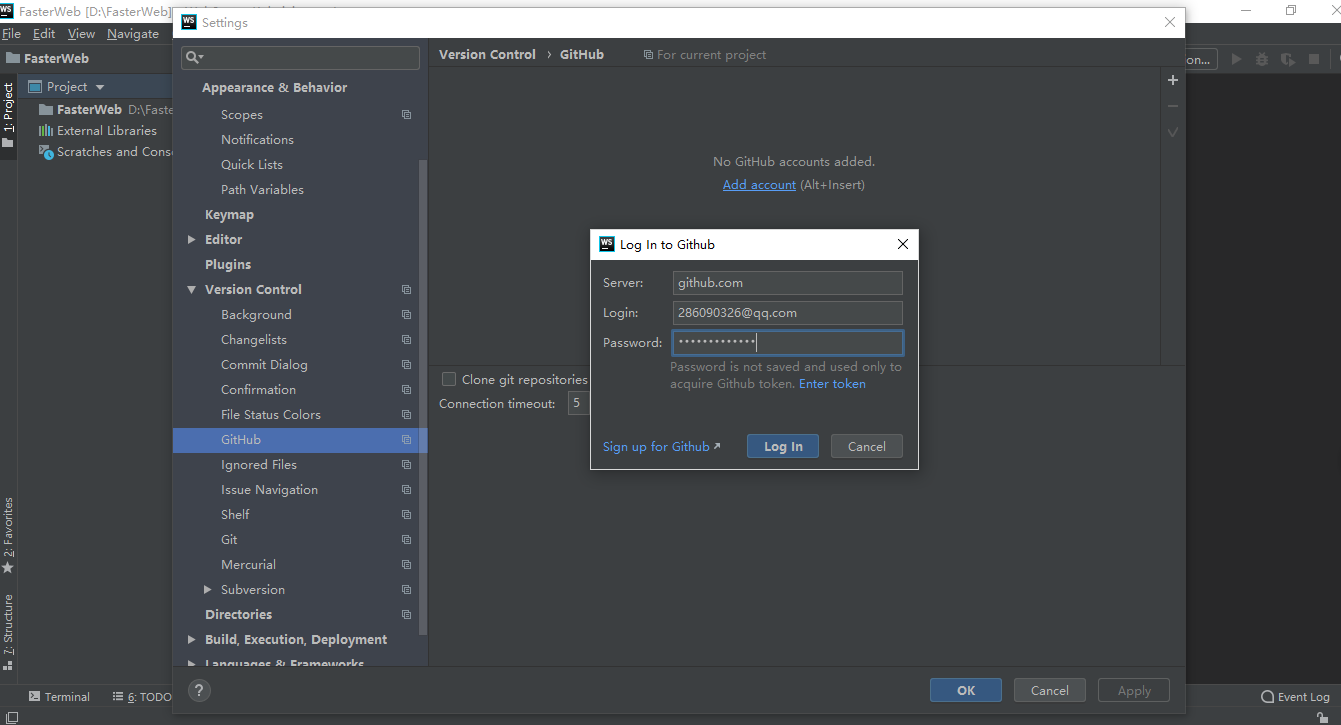
Task: Click the remove account minus icon
Action: pyautogui.click(x=1173, y=106)
